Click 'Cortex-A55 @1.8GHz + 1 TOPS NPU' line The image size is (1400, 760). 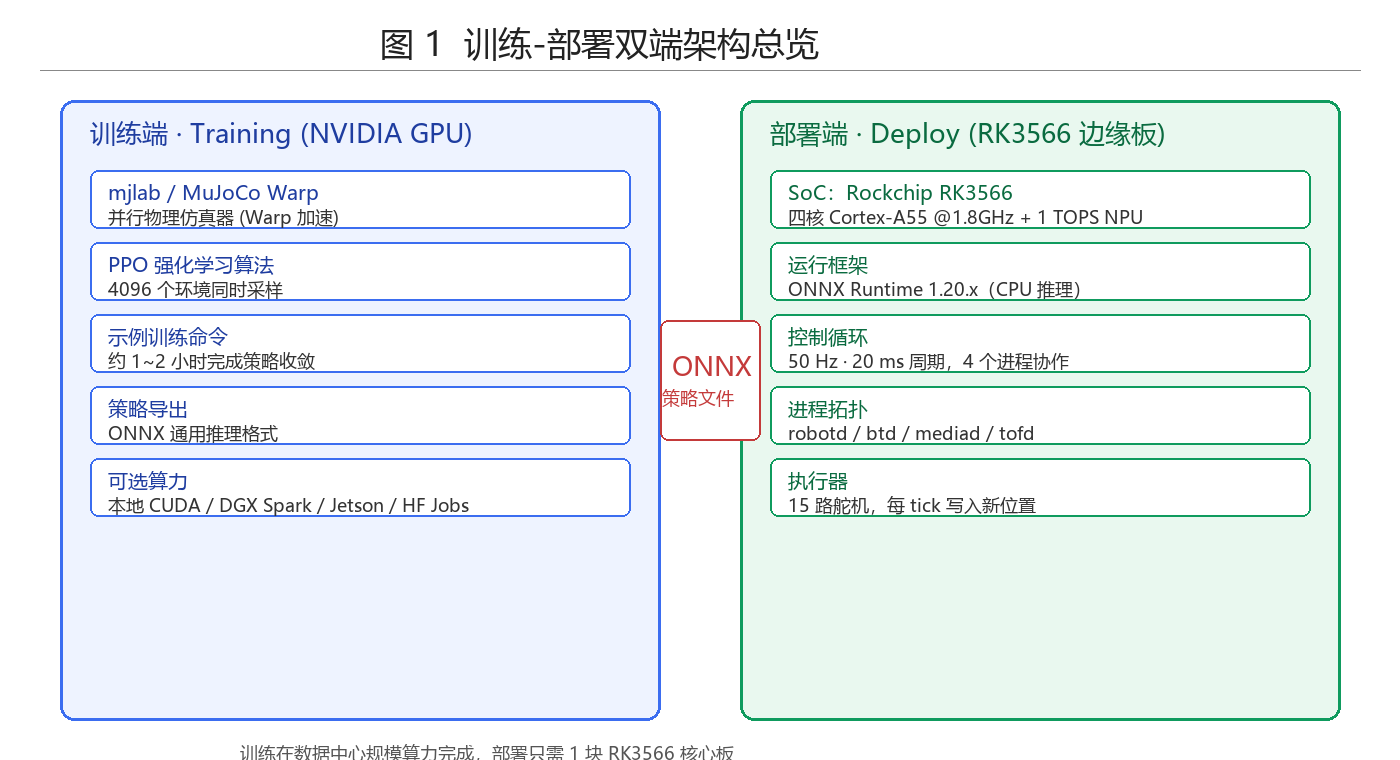point(965,217)
